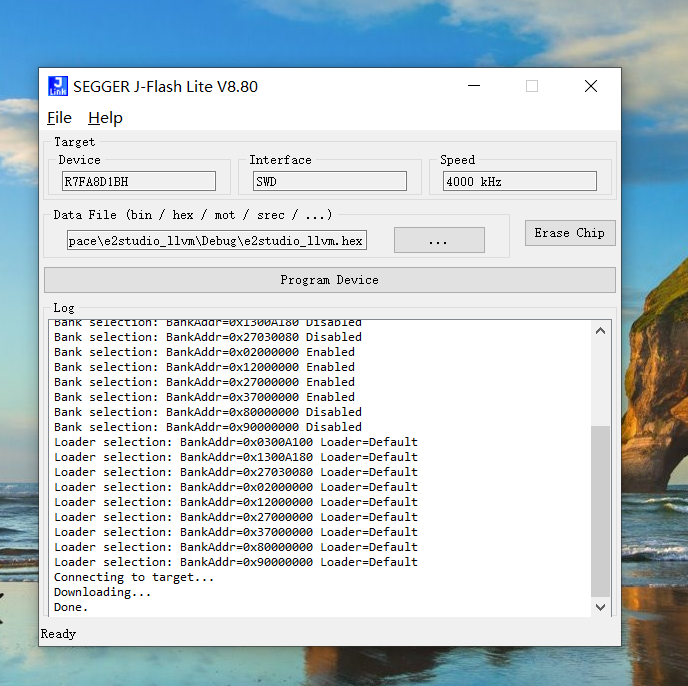This screenshot has height=686, width=688.
Task: Click log line 'Bank selection: BankAddr=0x27030080 Disabled'
Action: click(x=208, y=337)
